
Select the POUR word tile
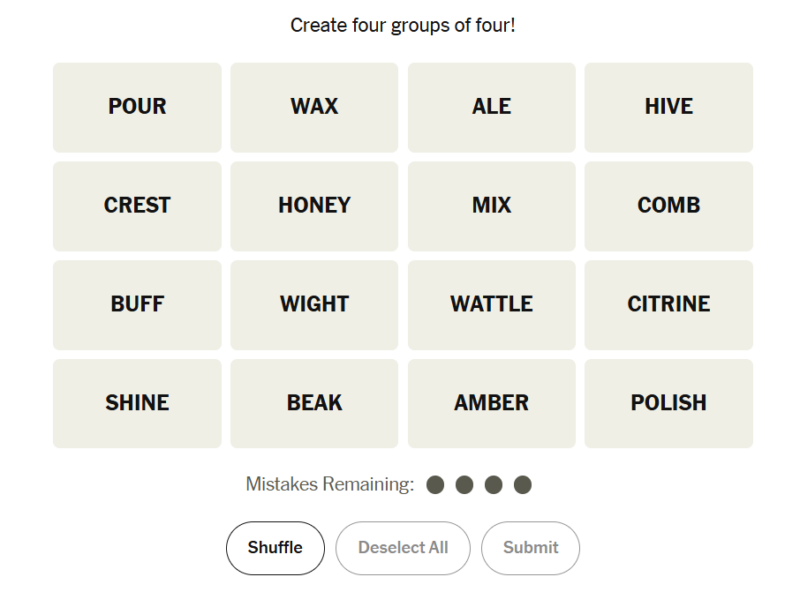pyautogui.click(x=137, y=107)
